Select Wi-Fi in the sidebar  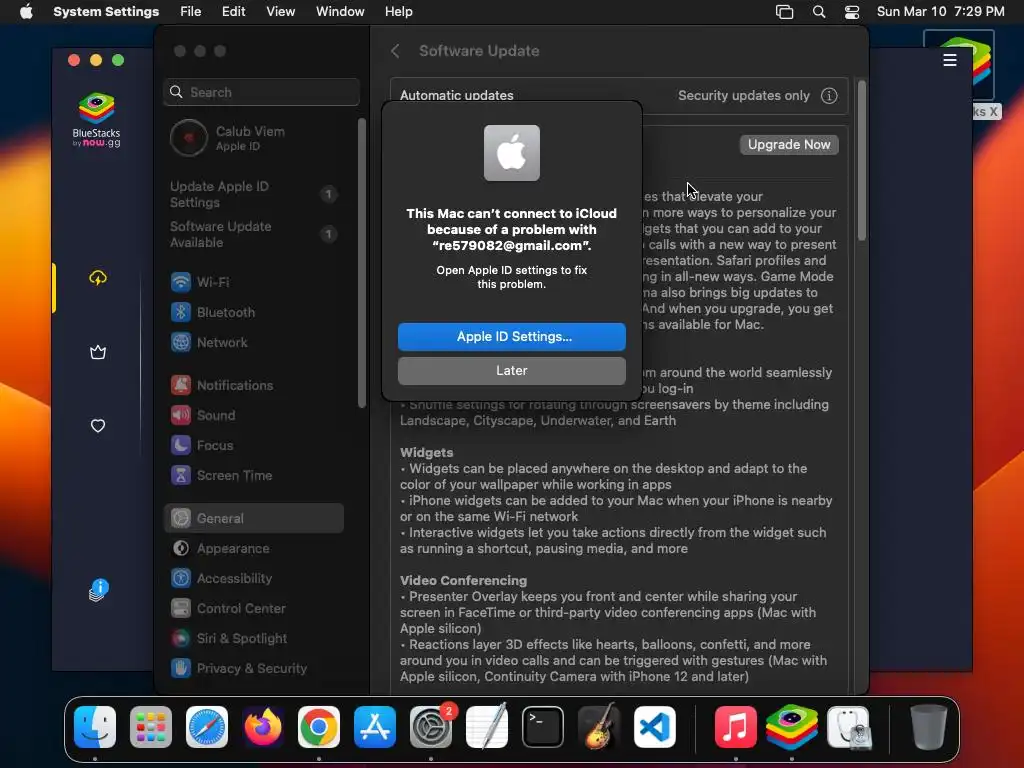coord(255,282)
